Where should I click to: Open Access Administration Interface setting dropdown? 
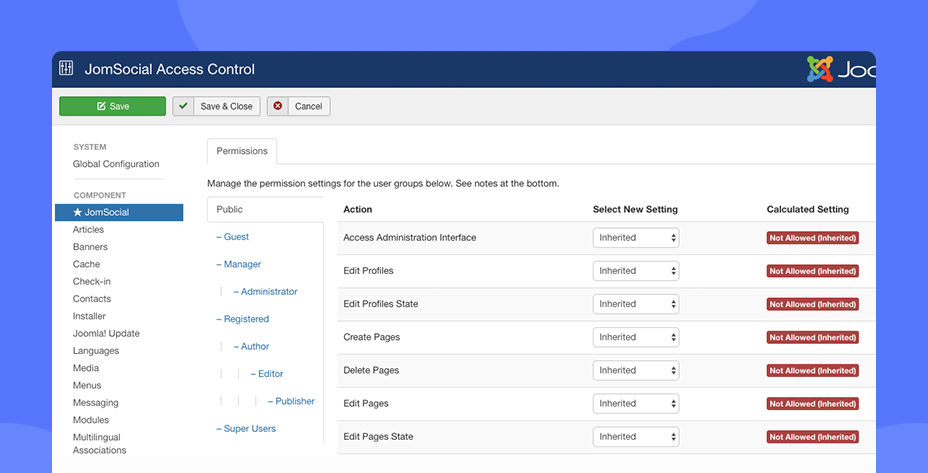tap(636, 238)
